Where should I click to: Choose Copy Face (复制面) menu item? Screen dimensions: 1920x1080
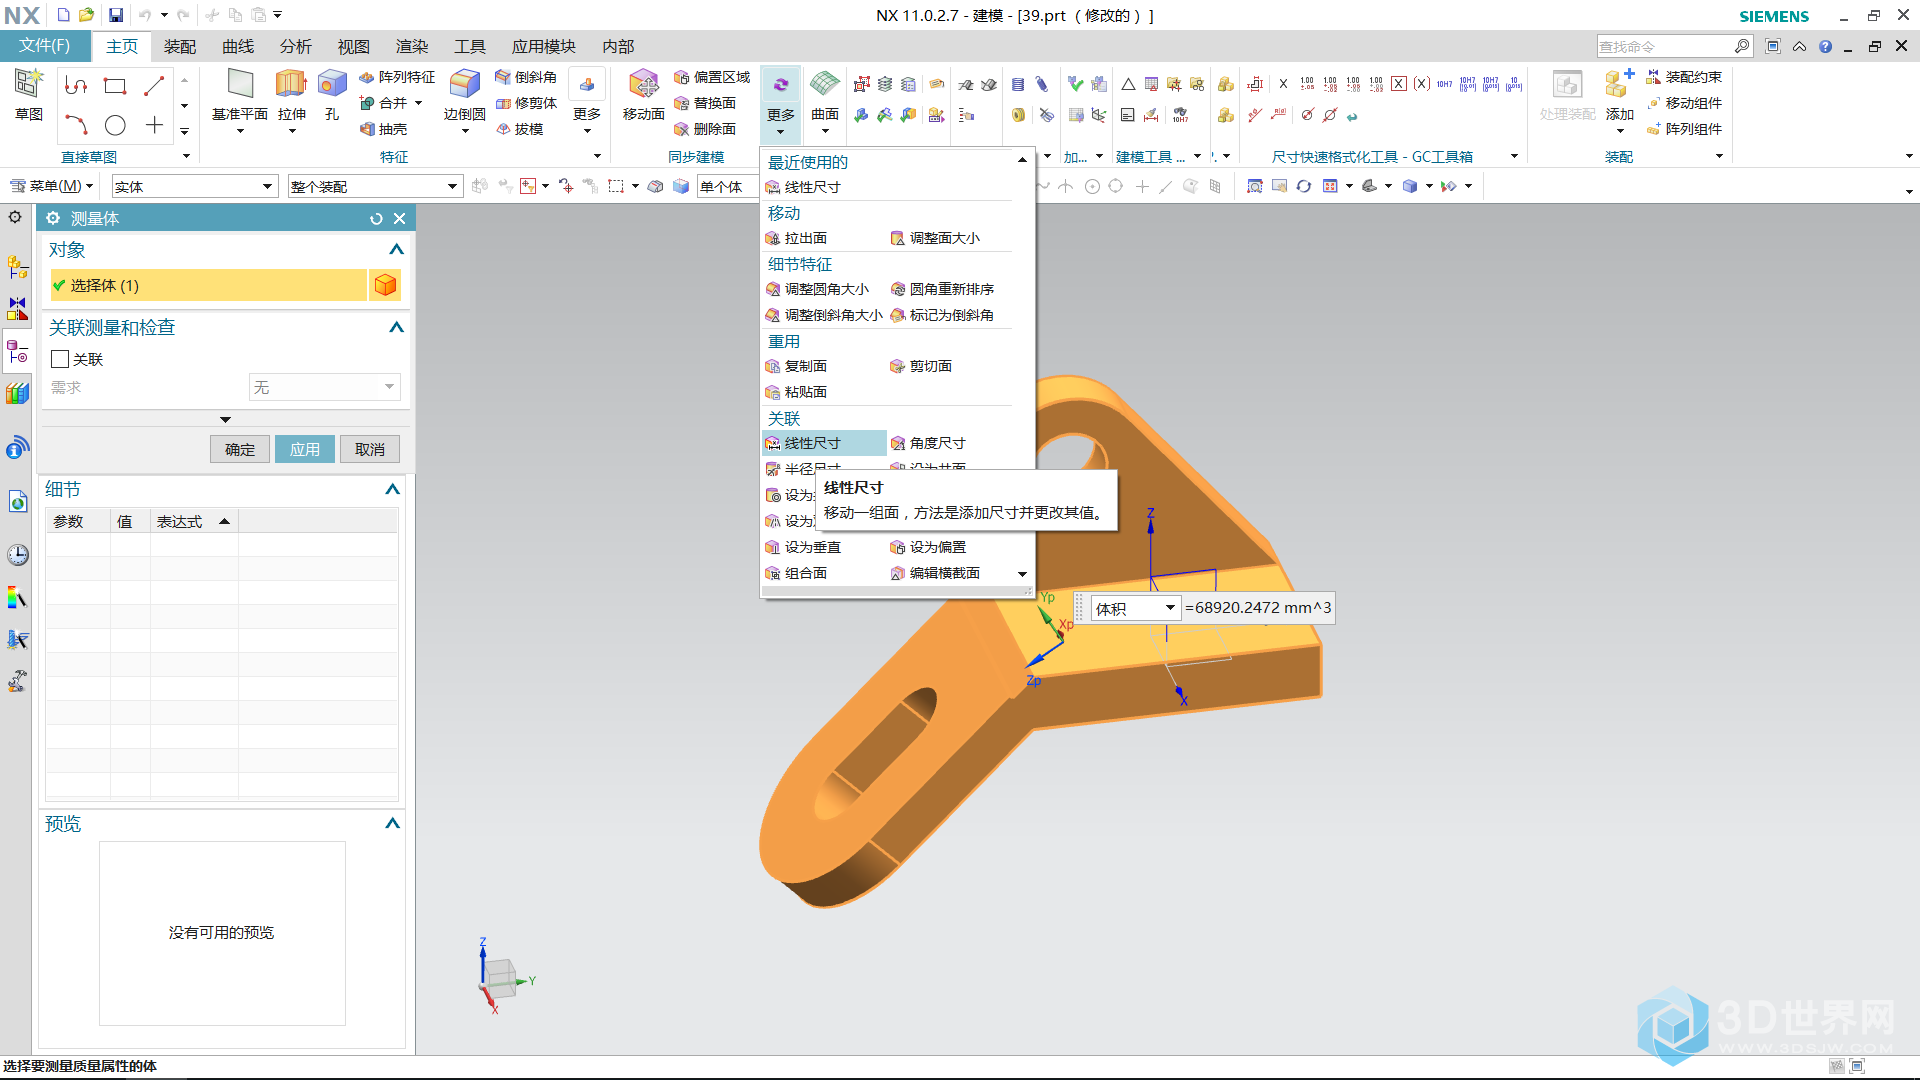[797, 366]
